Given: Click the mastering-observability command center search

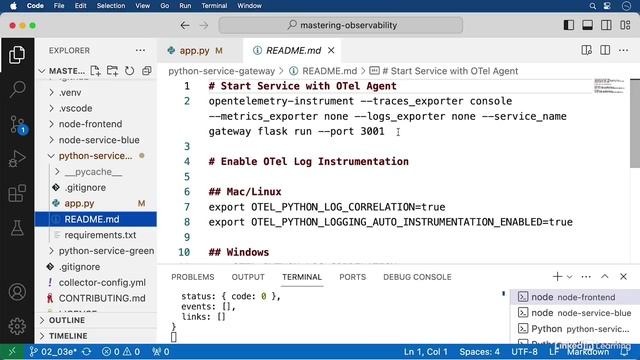Looking at the screenshot, I should 340,25.
